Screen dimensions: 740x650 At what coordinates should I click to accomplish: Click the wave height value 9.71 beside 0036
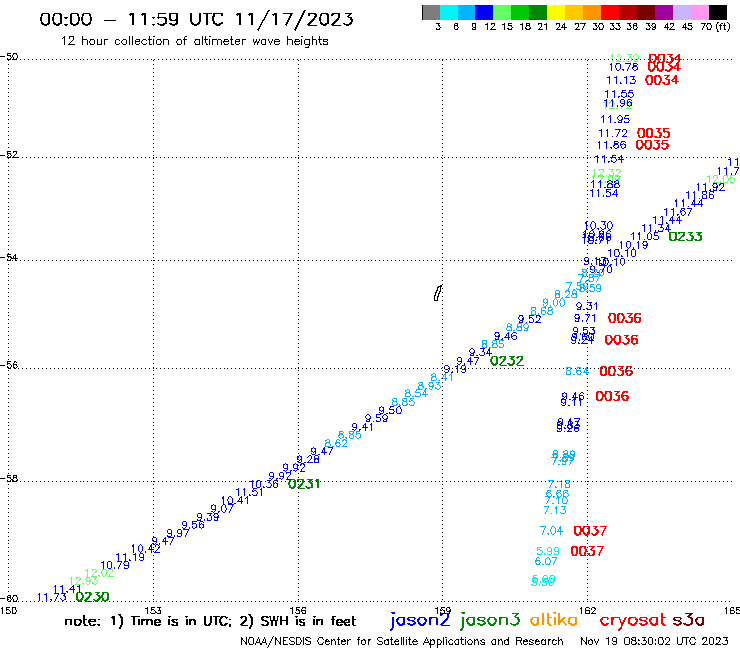(585, 319)
